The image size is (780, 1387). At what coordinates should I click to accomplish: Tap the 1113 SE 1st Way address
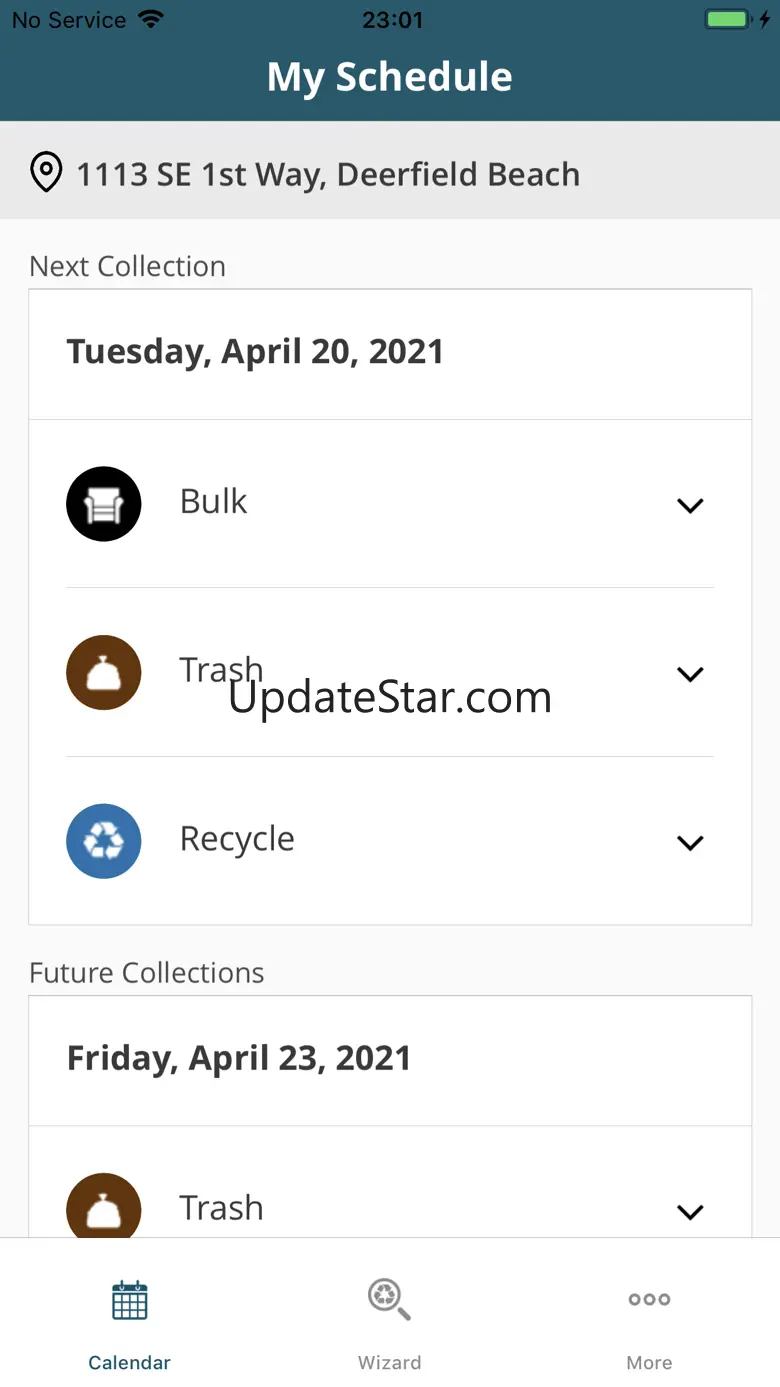click(x=328, y=174)
